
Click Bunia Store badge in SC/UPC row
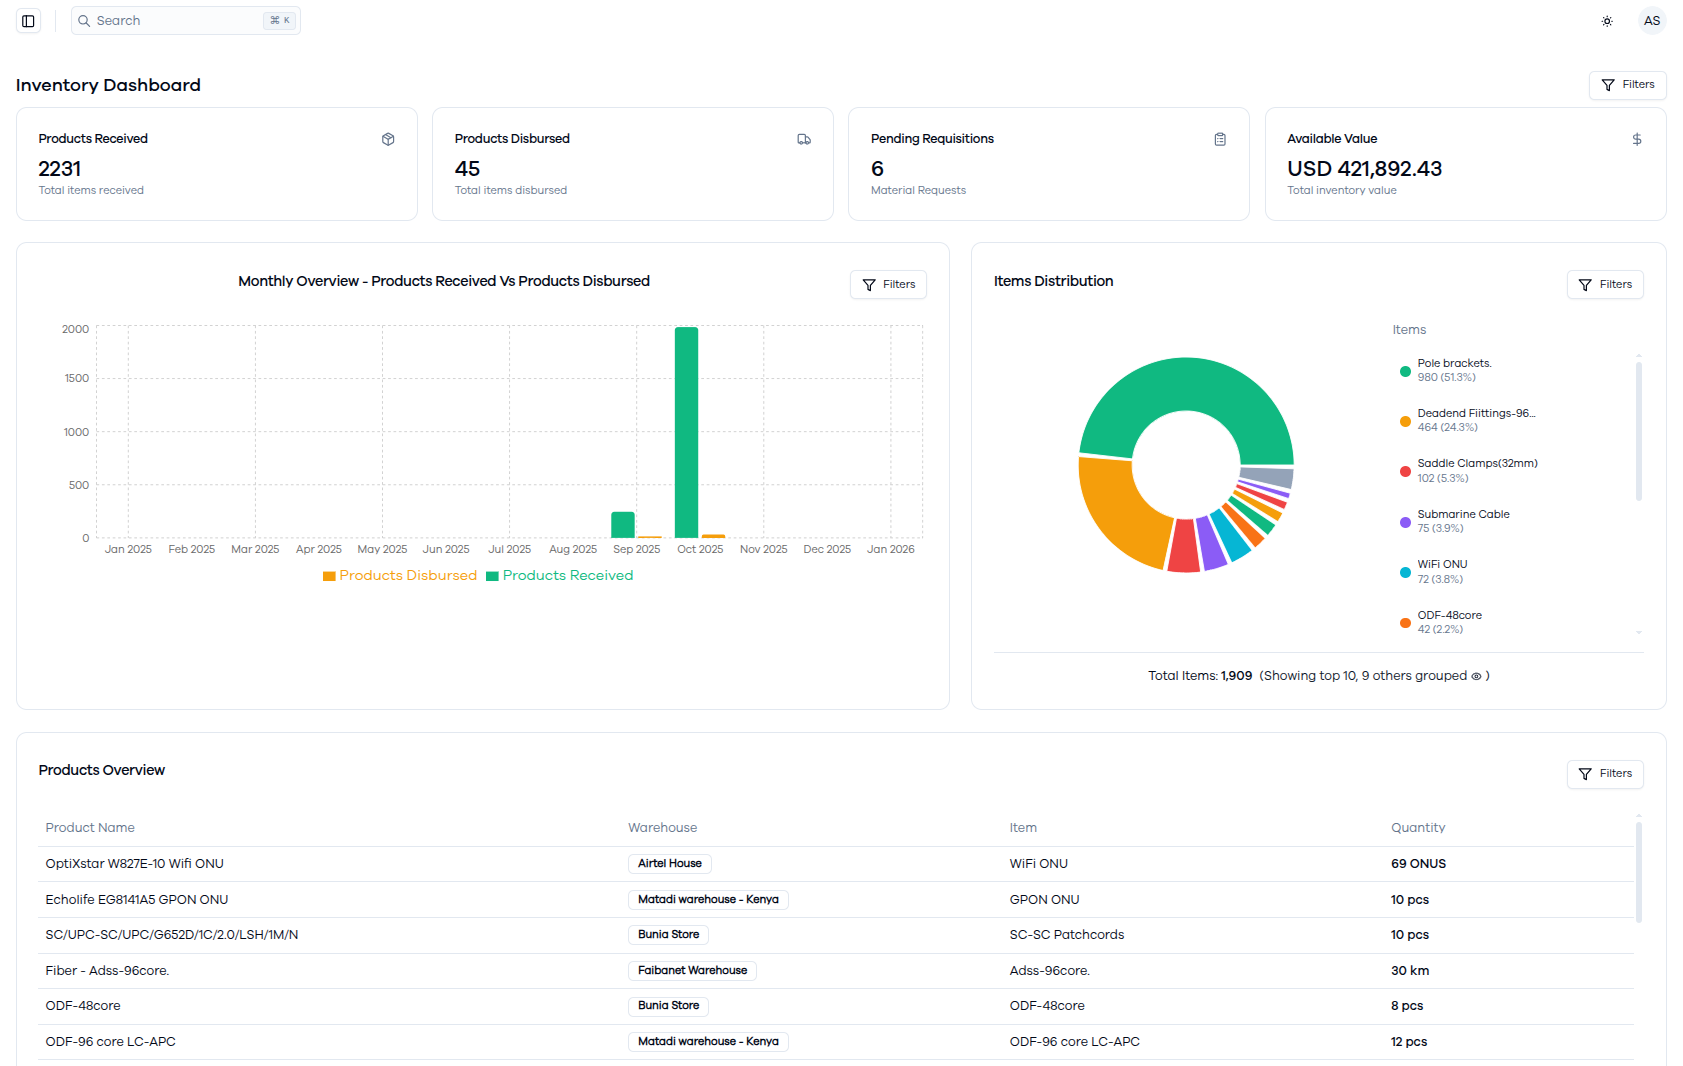pyautogui.click(x=668, y=935)
